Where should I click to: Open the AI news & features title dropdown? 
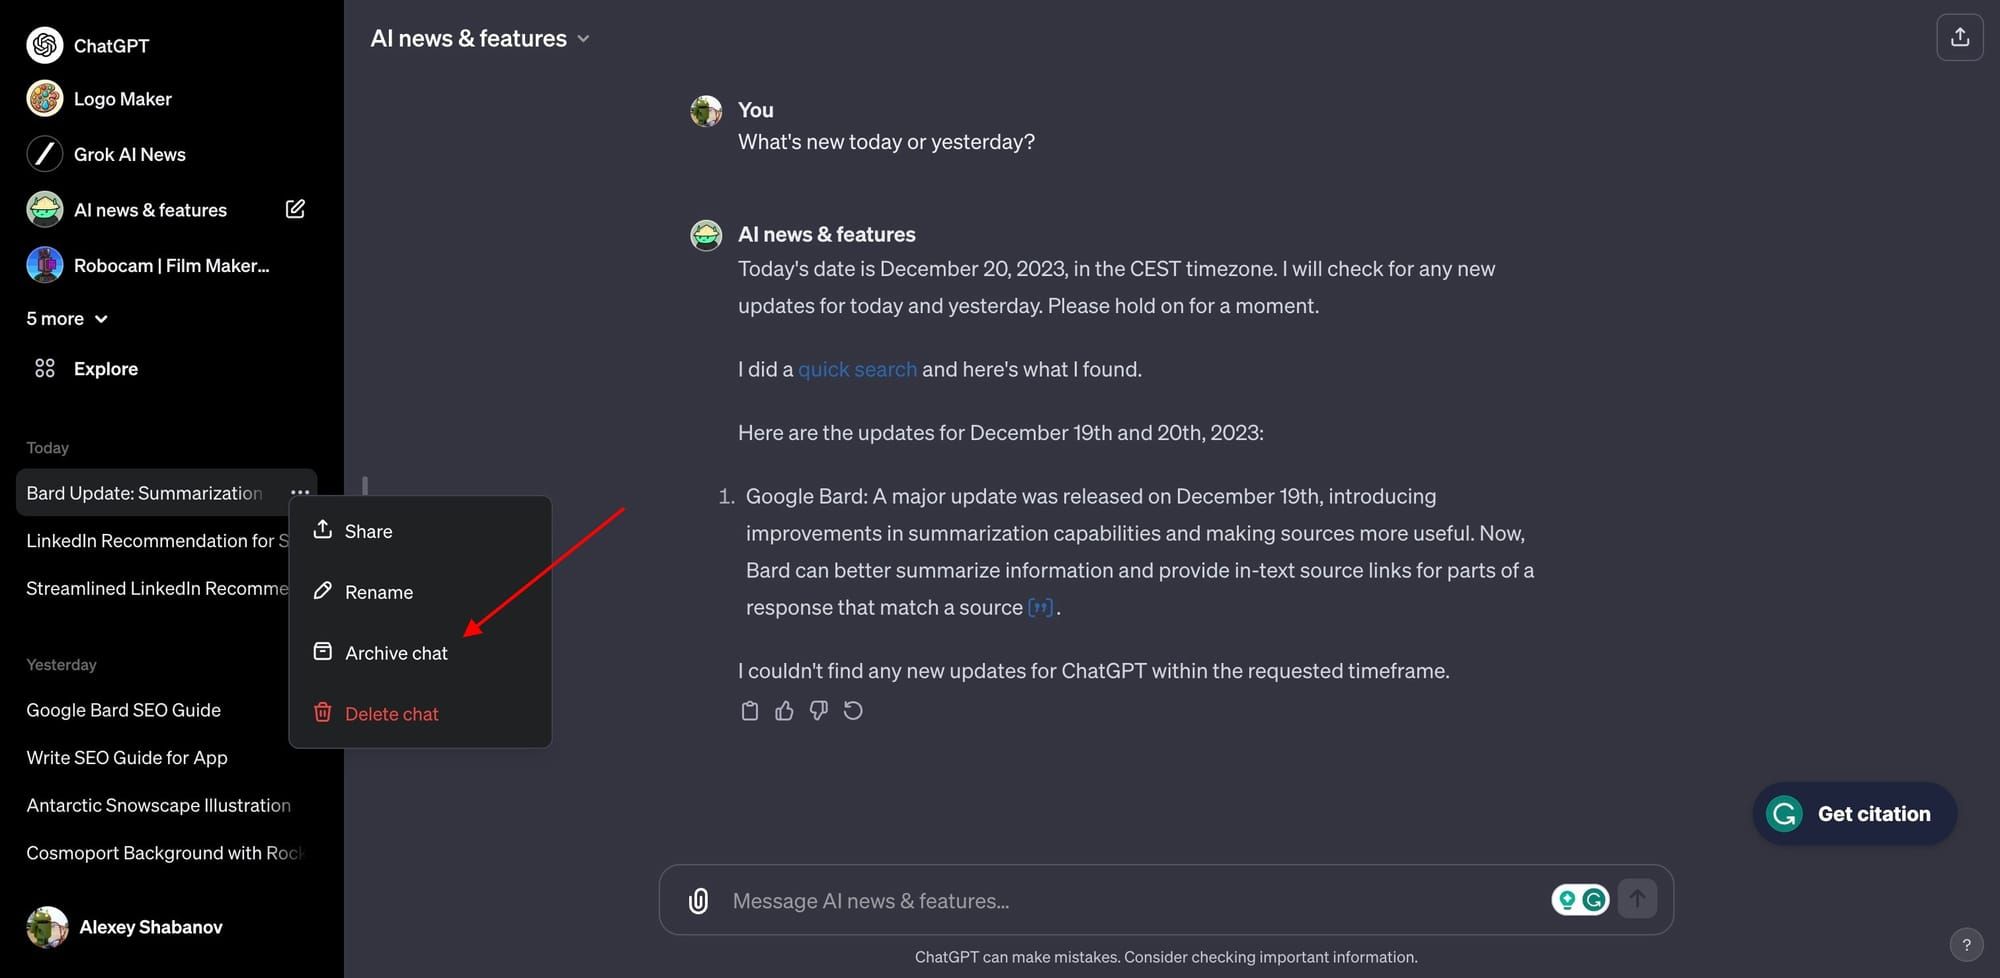click(583, 38)
